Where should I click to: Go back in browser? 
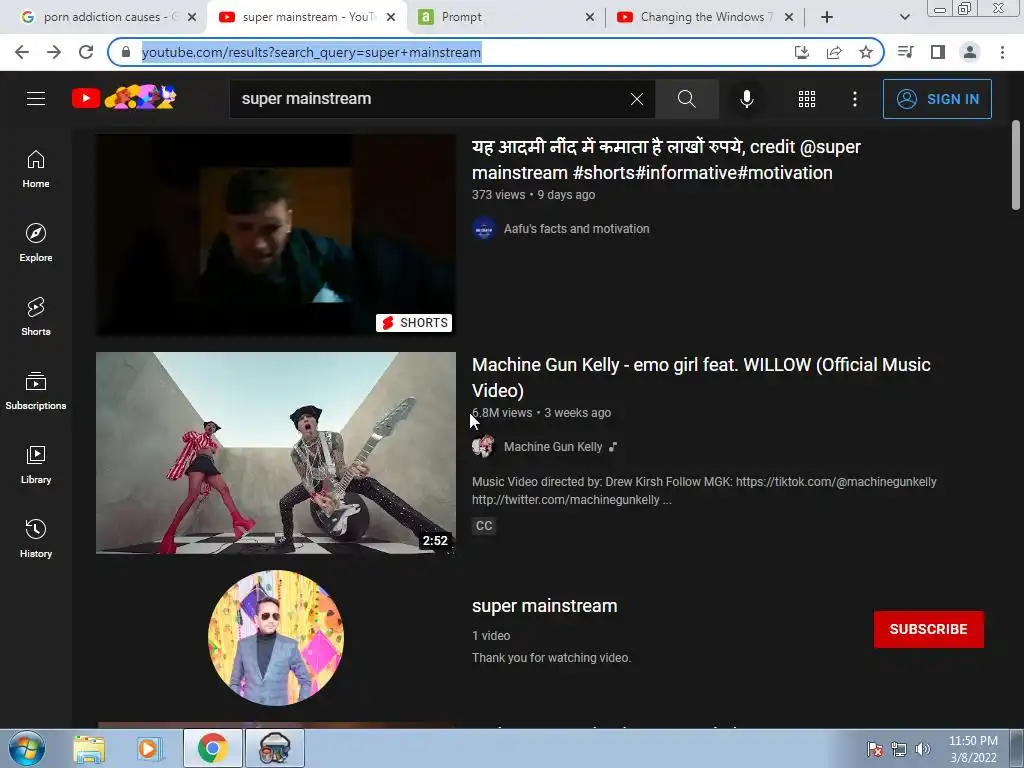point(22,52)
